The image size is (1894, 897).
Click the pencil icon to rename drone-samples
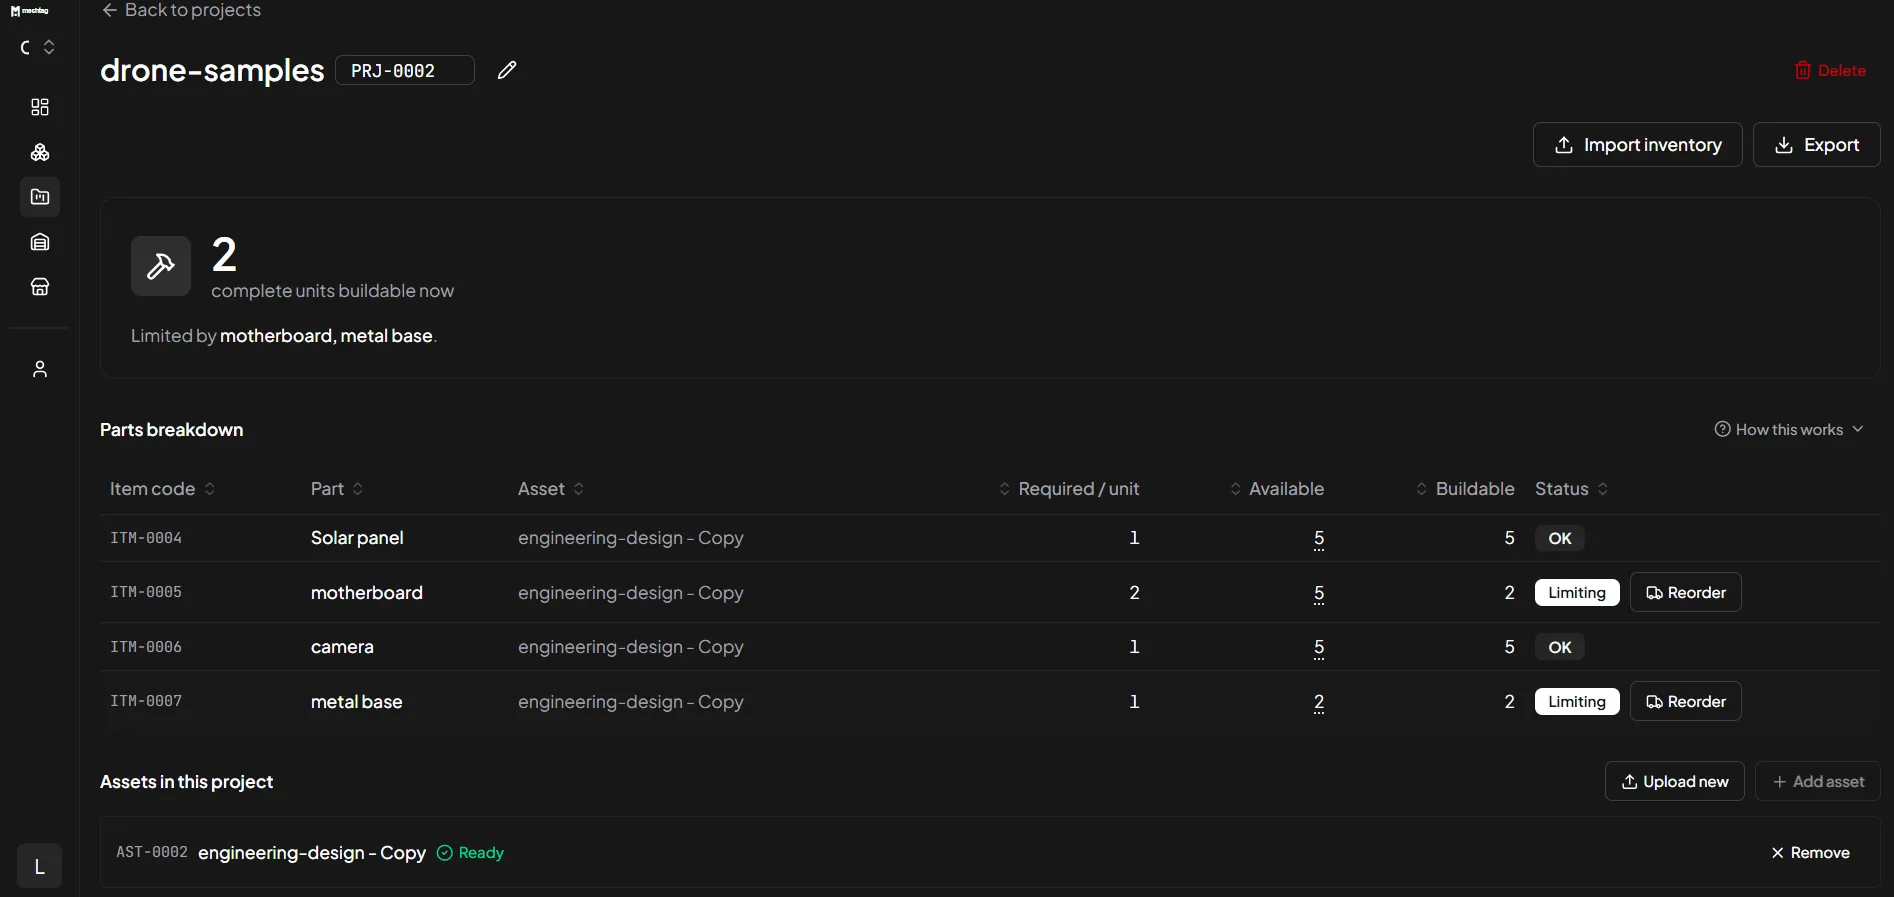tap(507, 70)
